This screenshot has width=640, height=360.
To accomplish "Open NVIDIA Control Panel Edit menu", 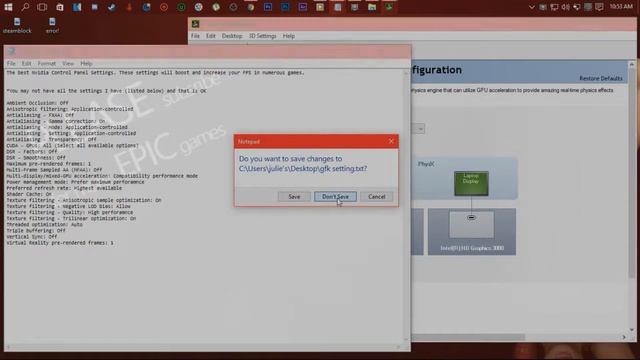I will (x=211, y=36).
